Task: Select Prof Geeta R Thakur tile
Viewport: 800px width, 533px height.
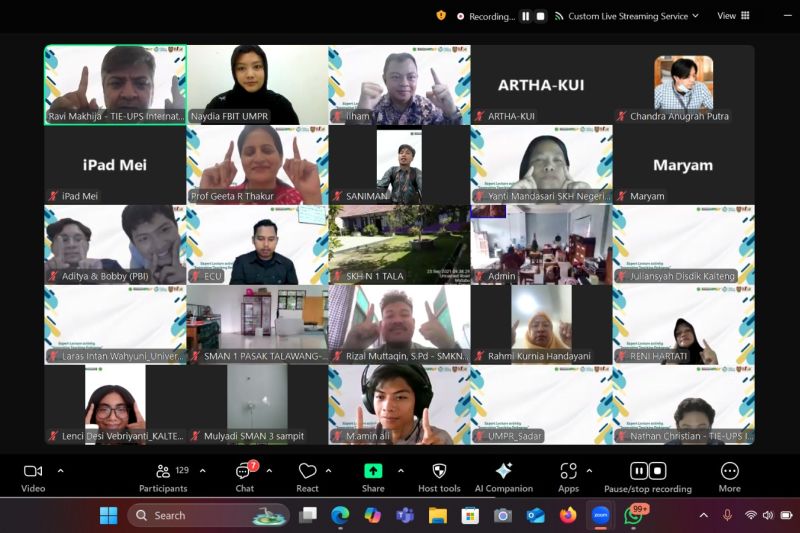Action: point(258,165)
